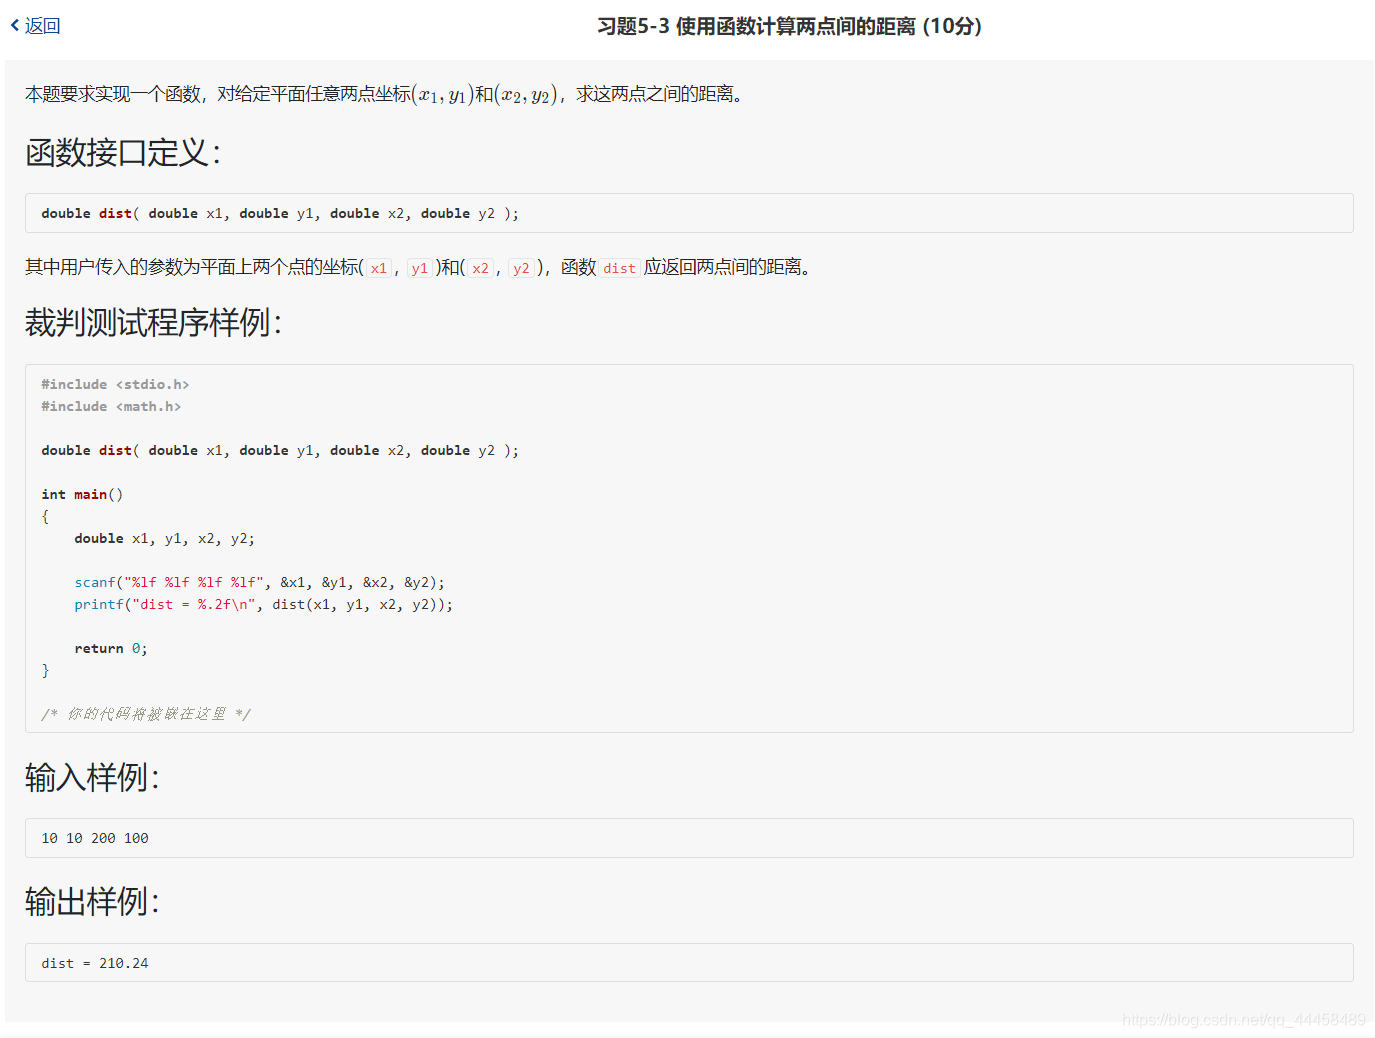Click the back chevron icon beside 返回
Screen dimensions: 1375x1038
point(15,26)
